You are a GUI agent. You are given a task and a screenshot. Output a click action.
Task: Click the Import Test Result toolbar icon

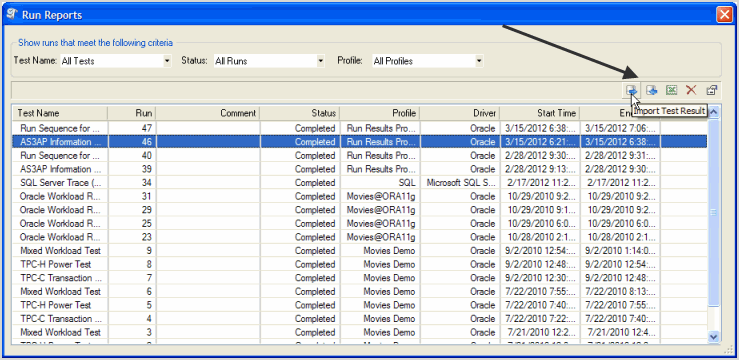pos(632,90)
